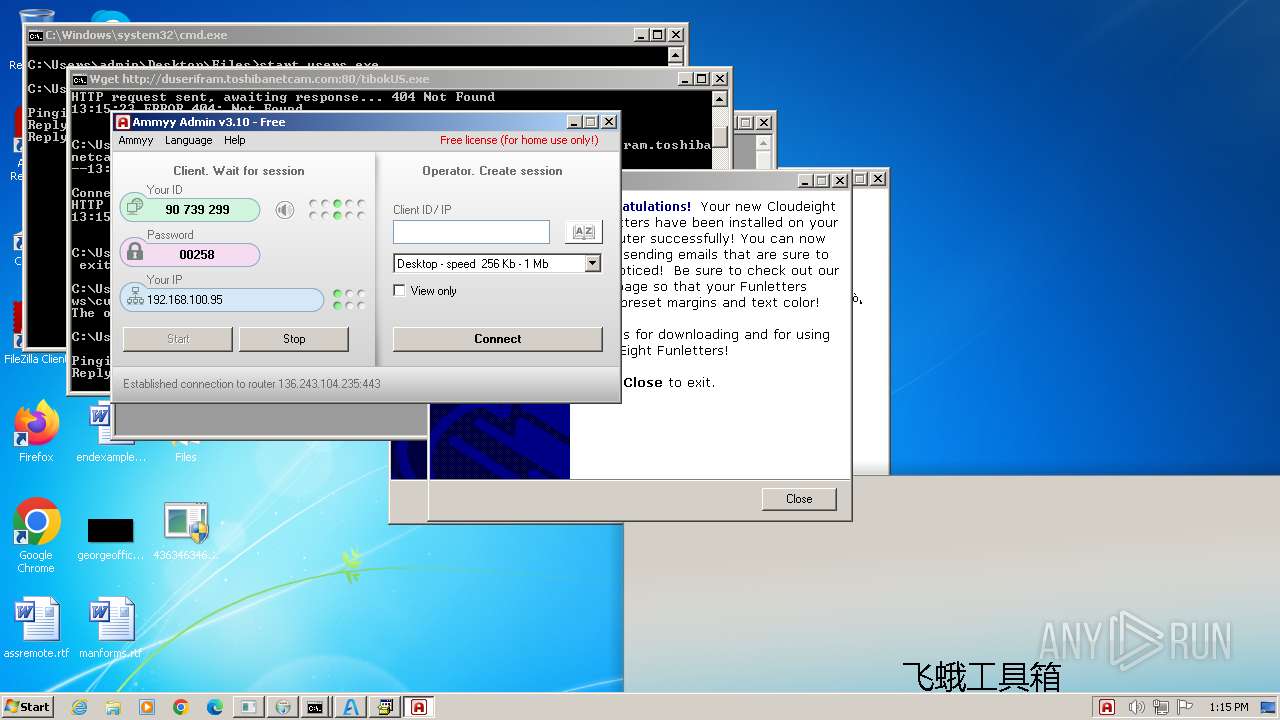Open the Ammyy menu
1280x720 pixels.
pyautogui.click(x=136, y=140)
